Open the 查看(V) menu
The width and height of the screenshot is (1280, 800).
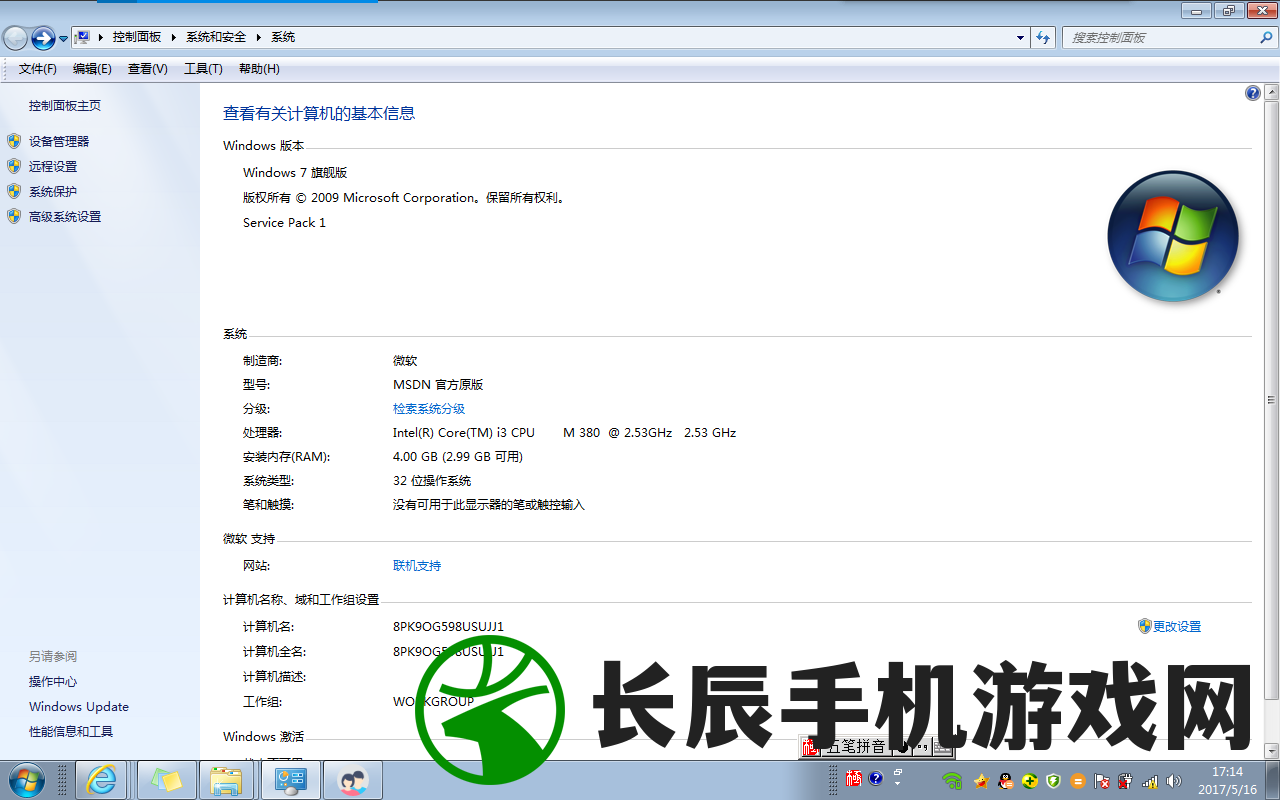[148, 69]
